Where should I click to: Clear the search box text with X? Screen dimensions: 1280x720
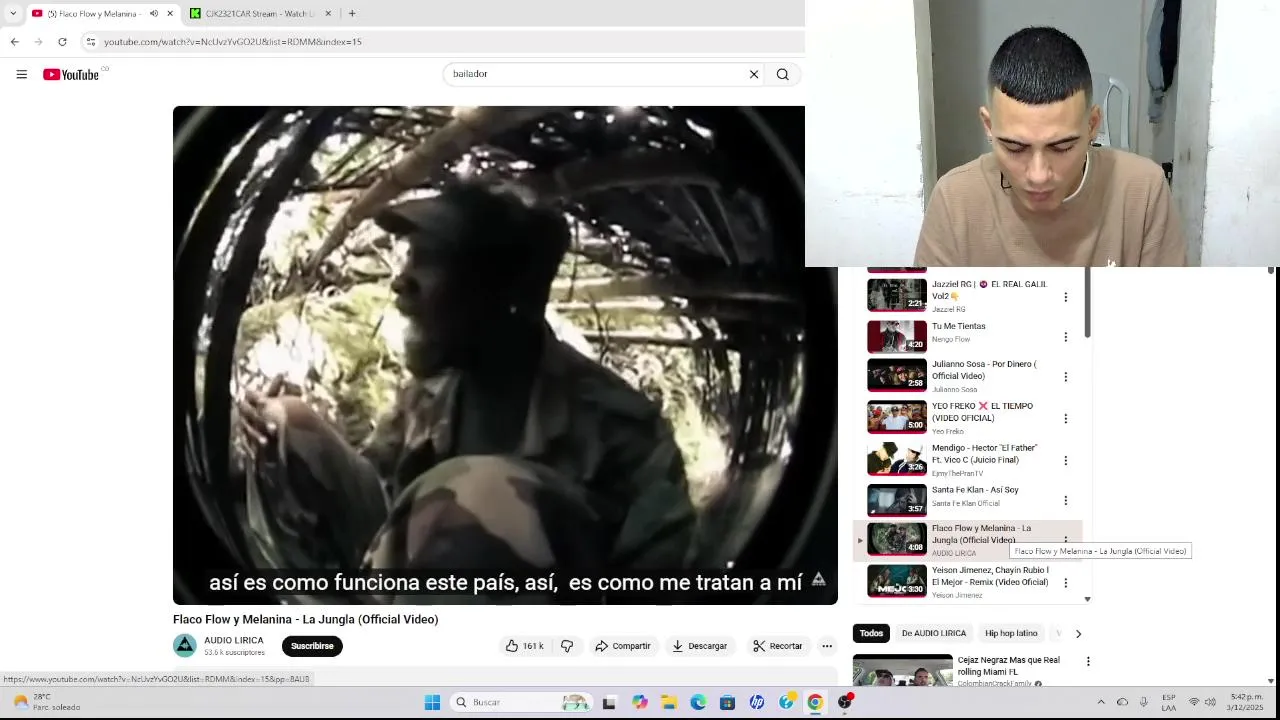pyautogui.click(x=754, y=74)
